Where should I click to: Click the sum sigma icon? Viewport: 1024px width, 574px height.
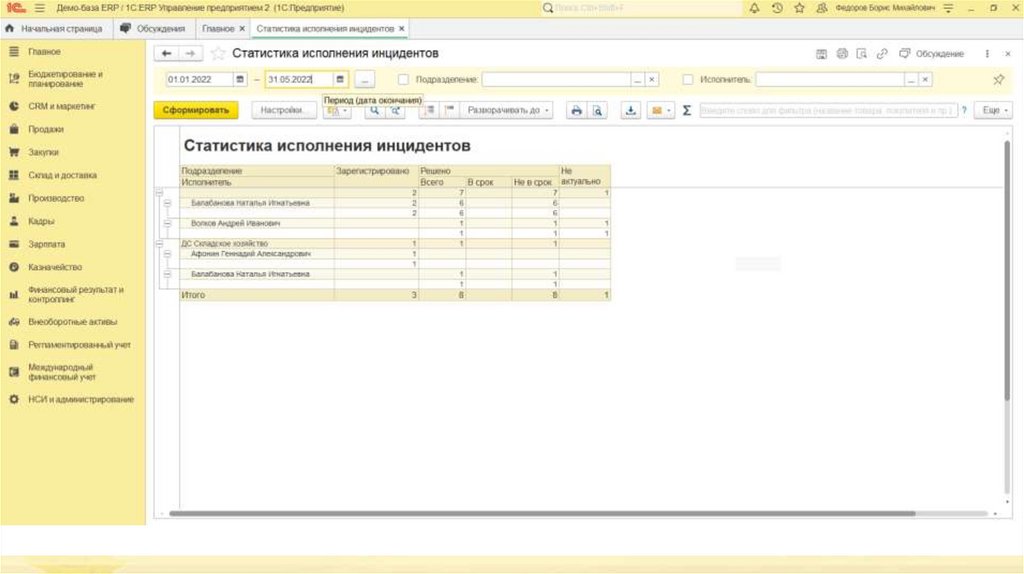[687, 111]
